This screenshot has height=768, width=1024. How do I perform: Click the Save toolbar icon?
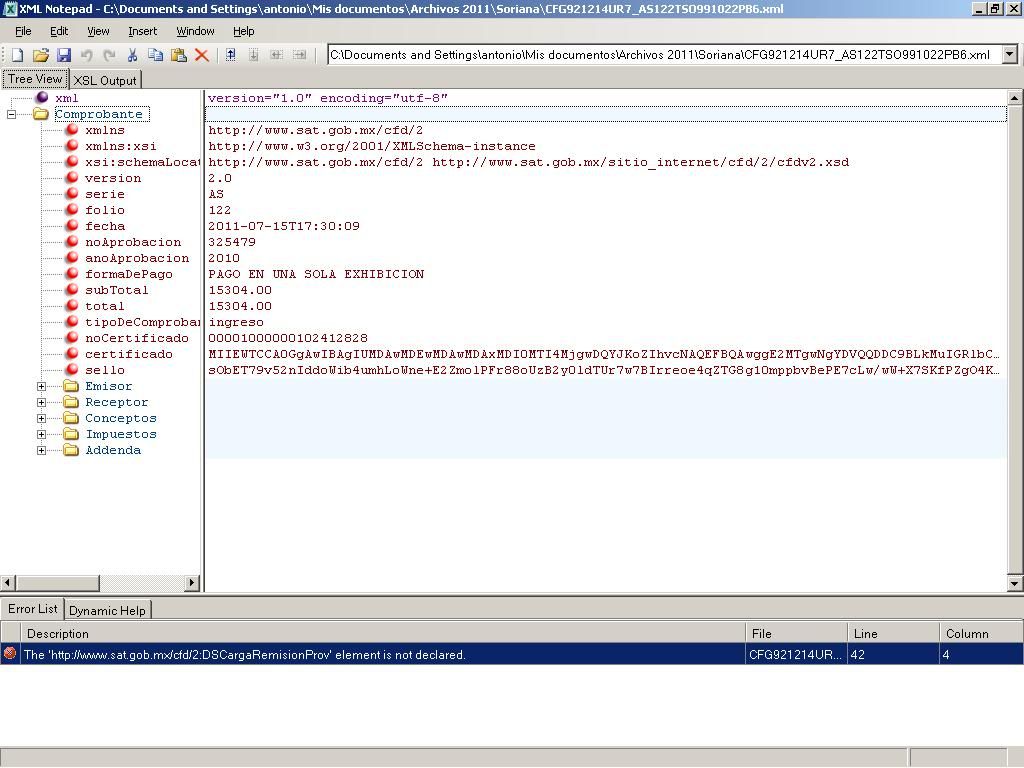tap(63, 55)
